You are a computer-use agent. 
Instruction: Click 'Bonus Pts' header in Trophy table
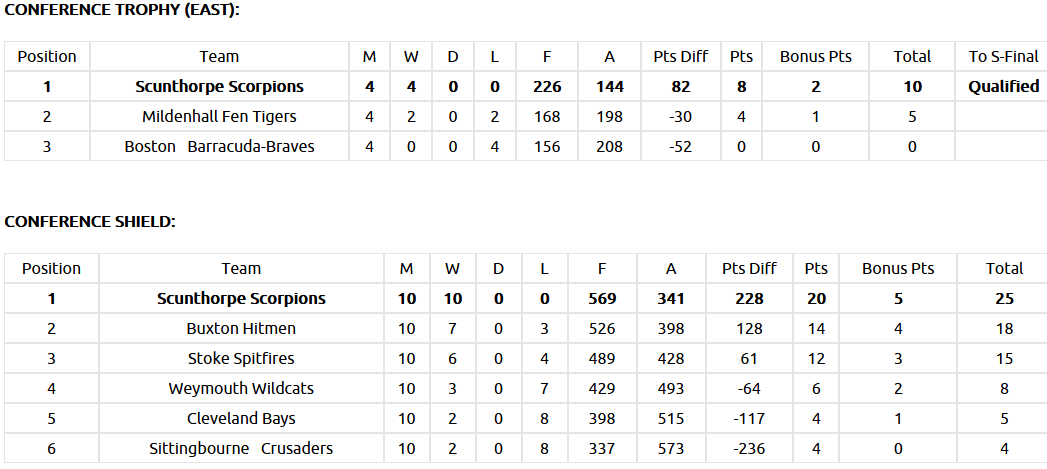point(816,57)
